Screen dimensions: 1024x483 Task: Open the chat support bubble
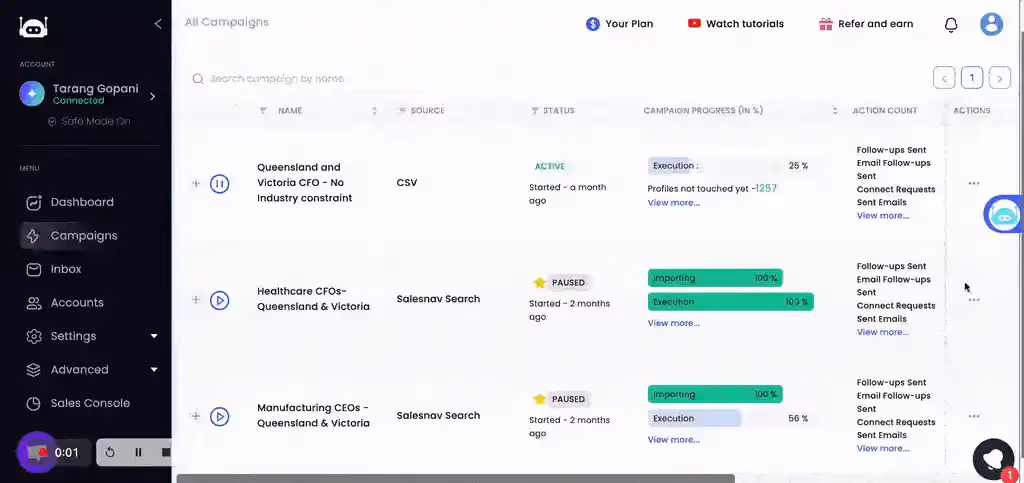tap(993, 459)
